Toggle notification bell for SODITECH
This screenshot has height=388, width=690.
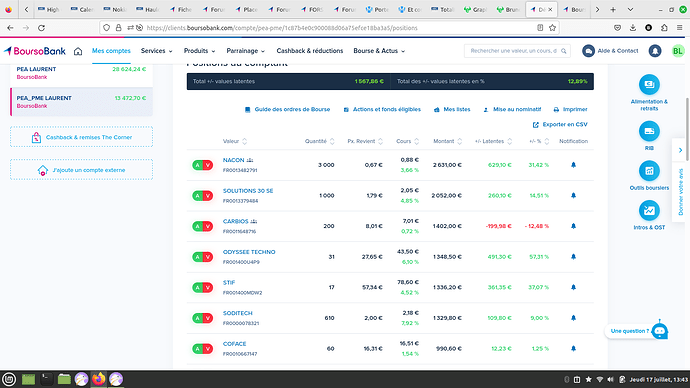(573, 318)
